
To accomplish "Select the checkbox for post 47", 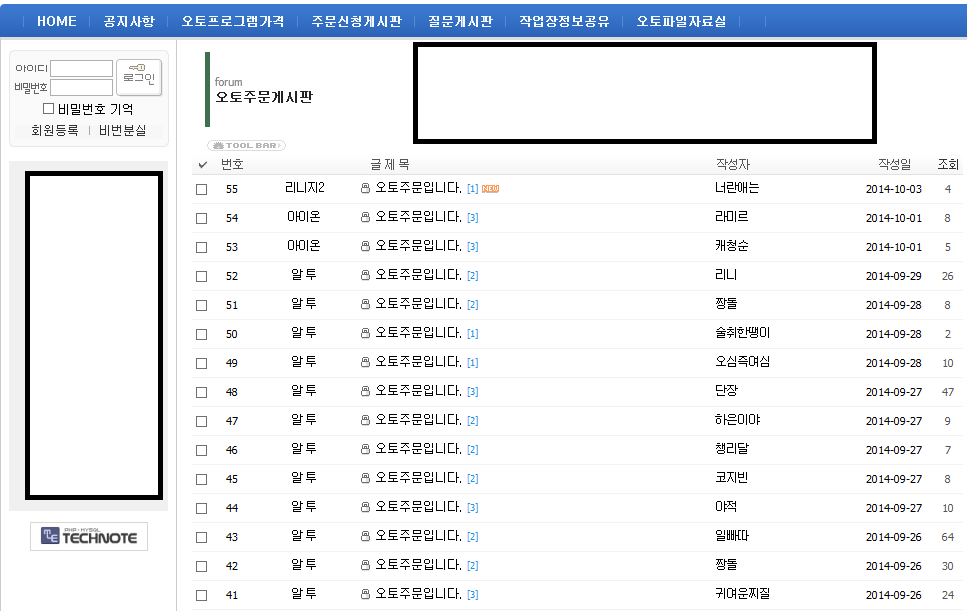I will (x=201, y=421).
